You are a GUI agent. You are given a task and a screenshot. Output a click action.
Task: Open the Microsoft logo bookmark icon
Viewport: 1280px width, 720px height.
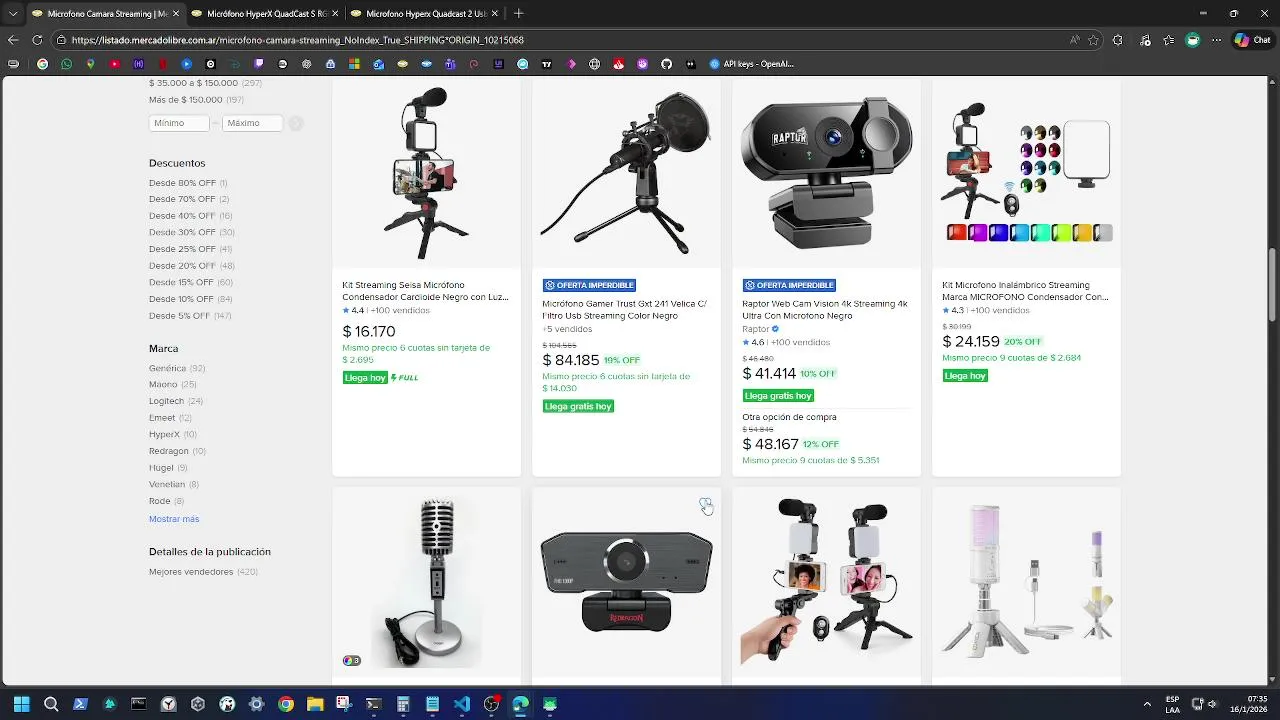point(354,64)
